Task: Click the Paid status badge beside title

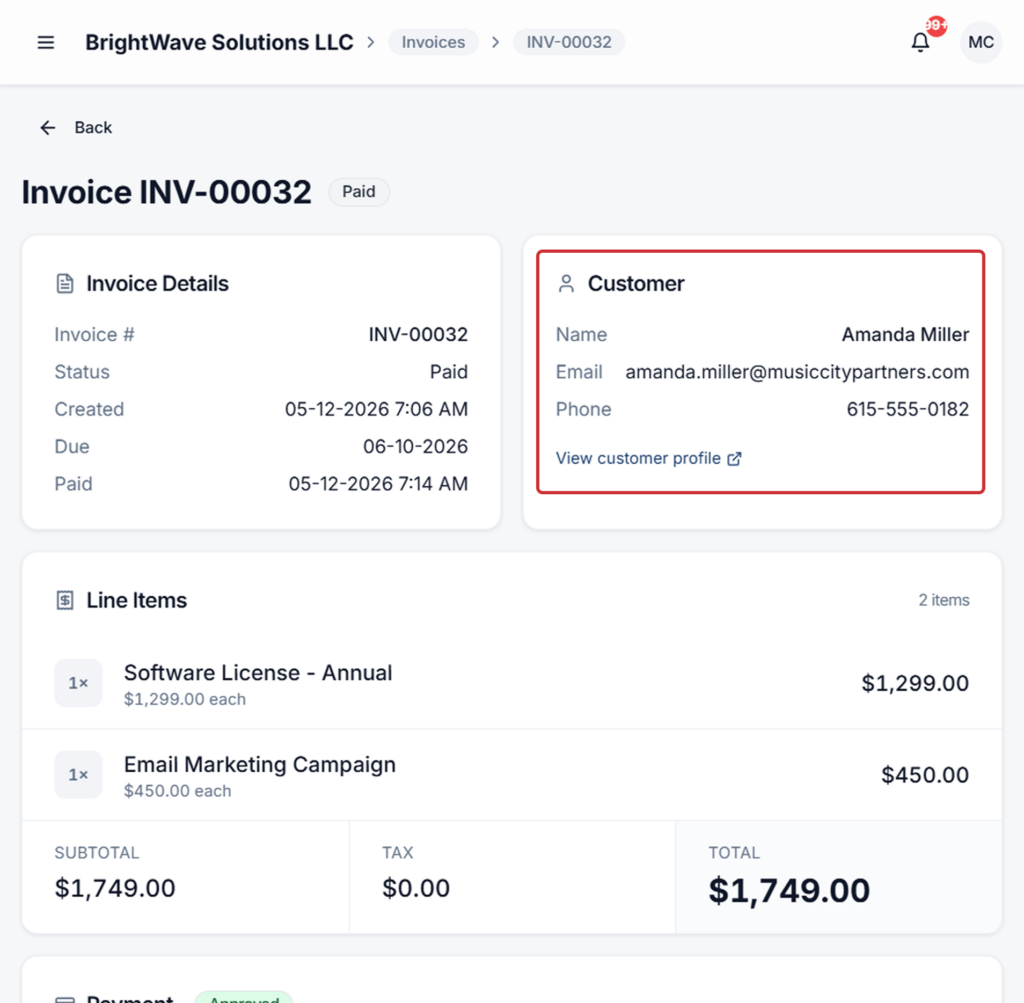Action: click(359, 192)
